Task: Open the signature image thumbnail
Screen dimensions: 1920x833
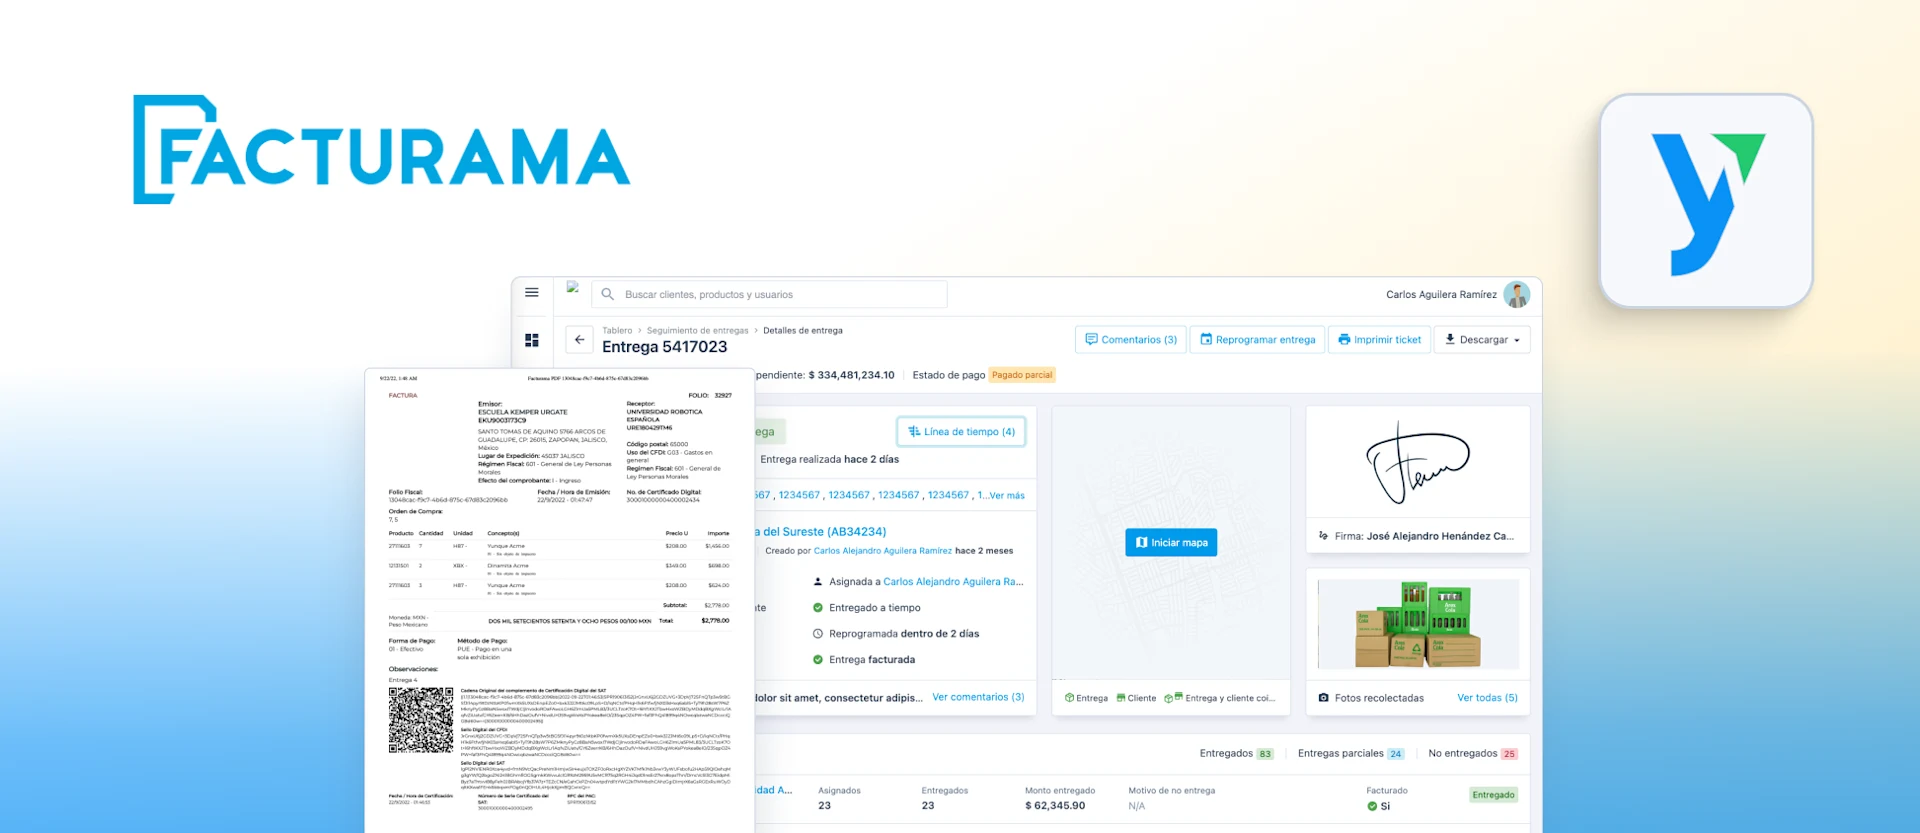Action: (1418, 463)
